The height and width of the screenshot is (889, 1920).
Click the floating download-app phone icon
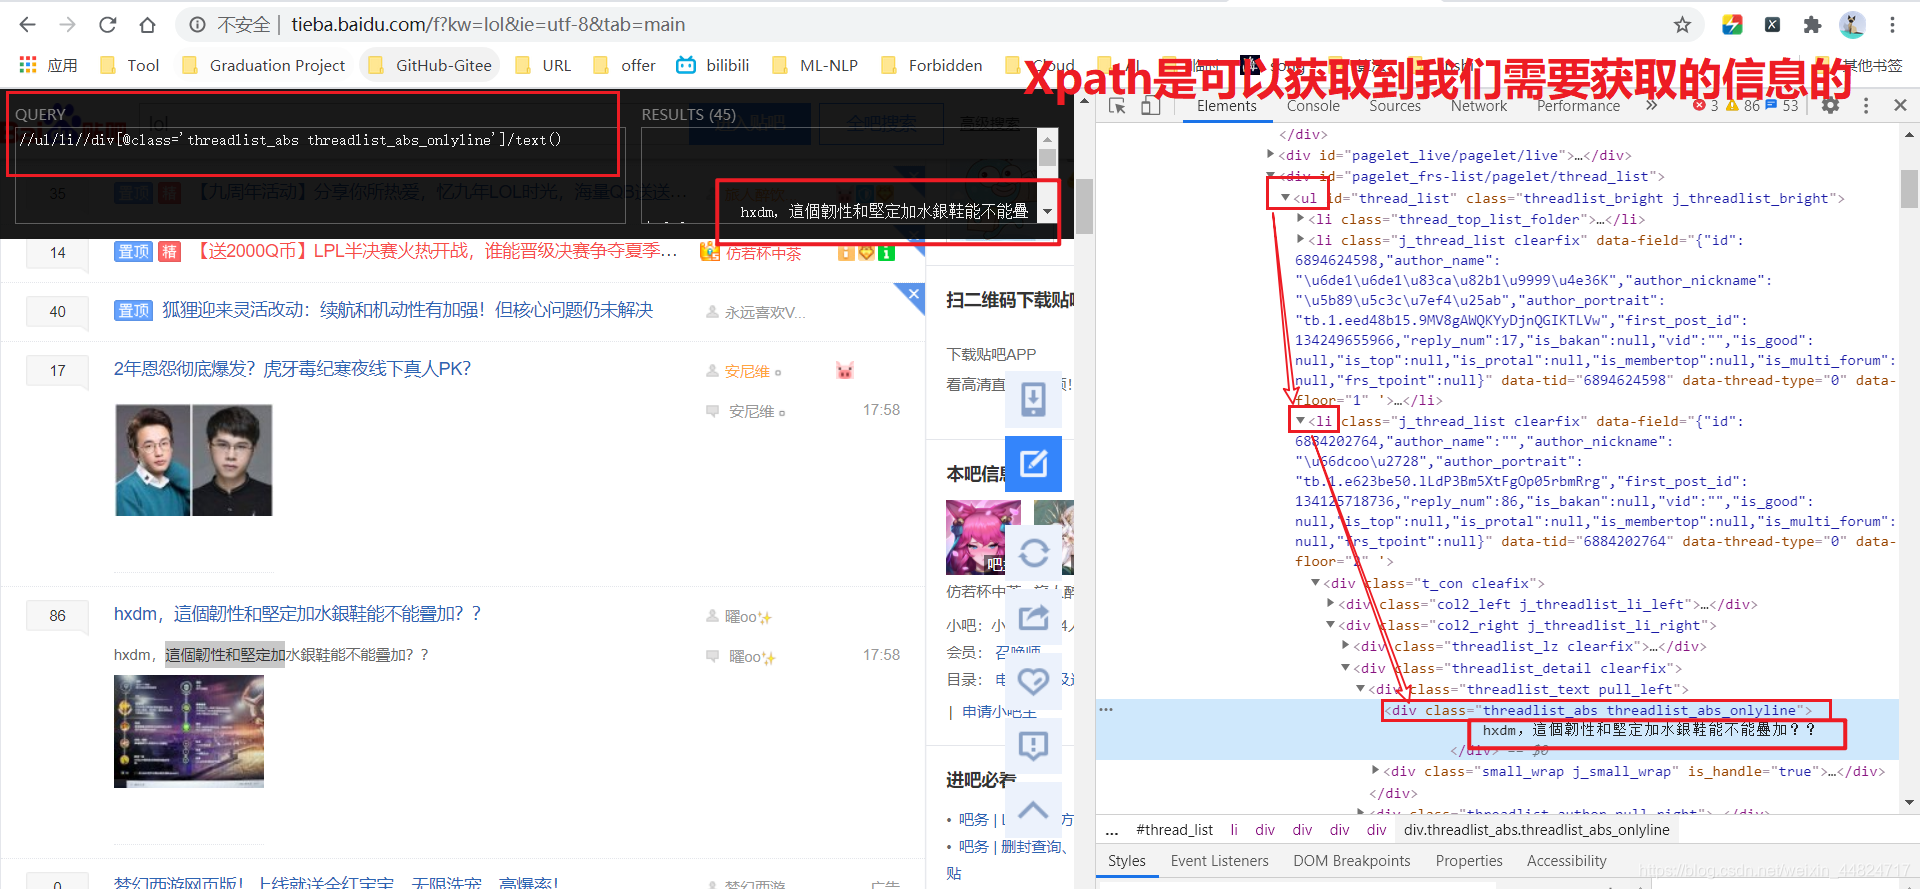pos(1033,398)
